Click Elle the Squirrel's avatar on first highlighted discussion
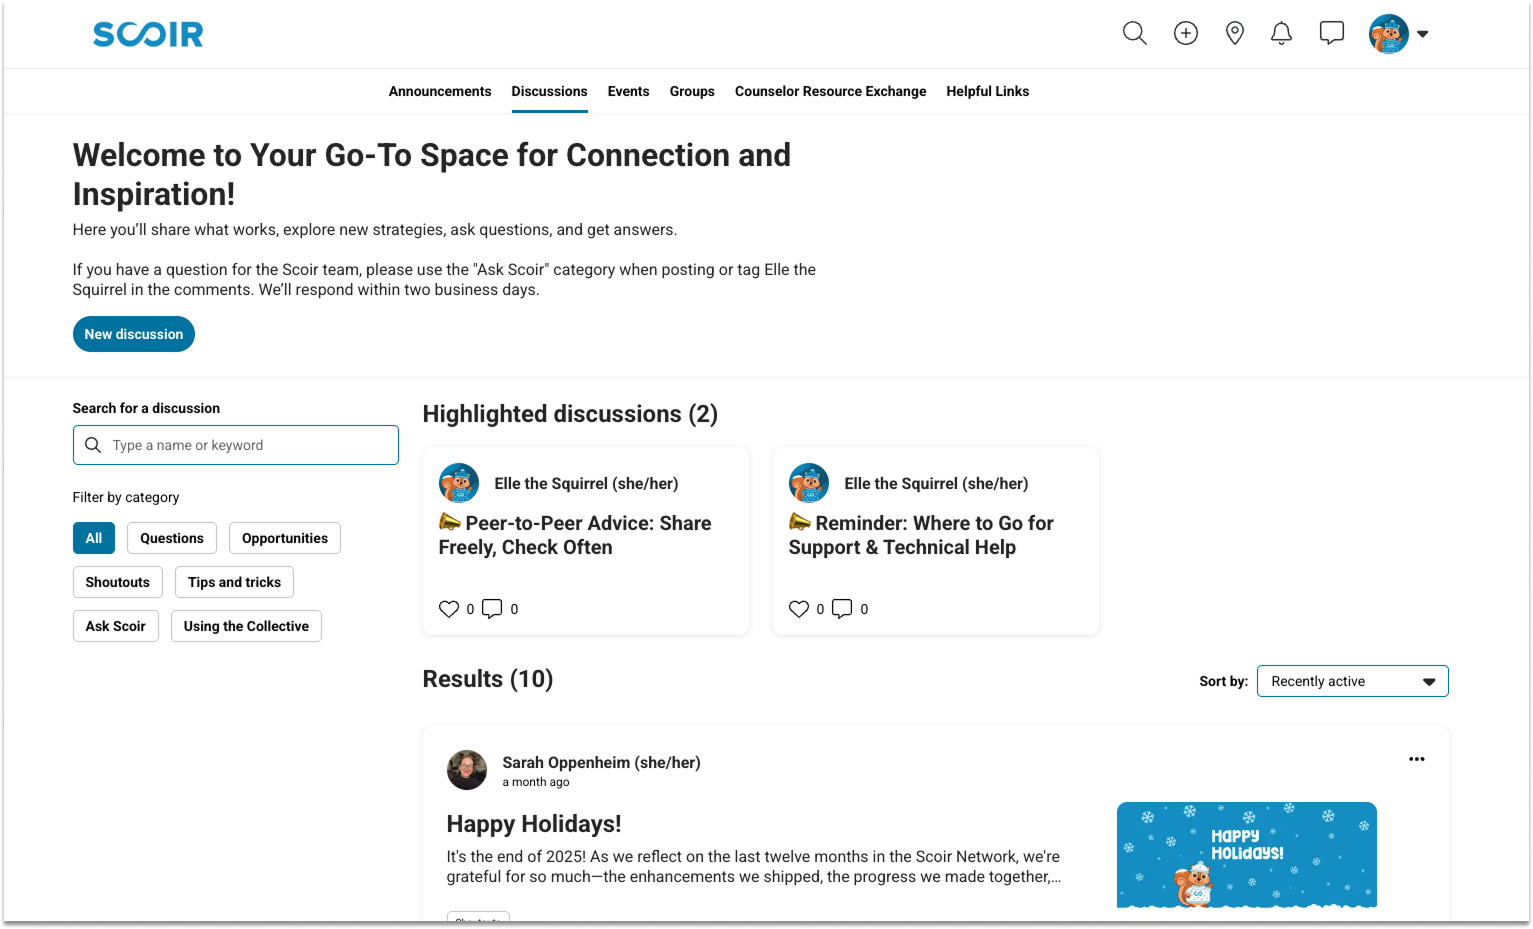The width and height of the screenshot is (1533, 929). [x=458, y=482]
